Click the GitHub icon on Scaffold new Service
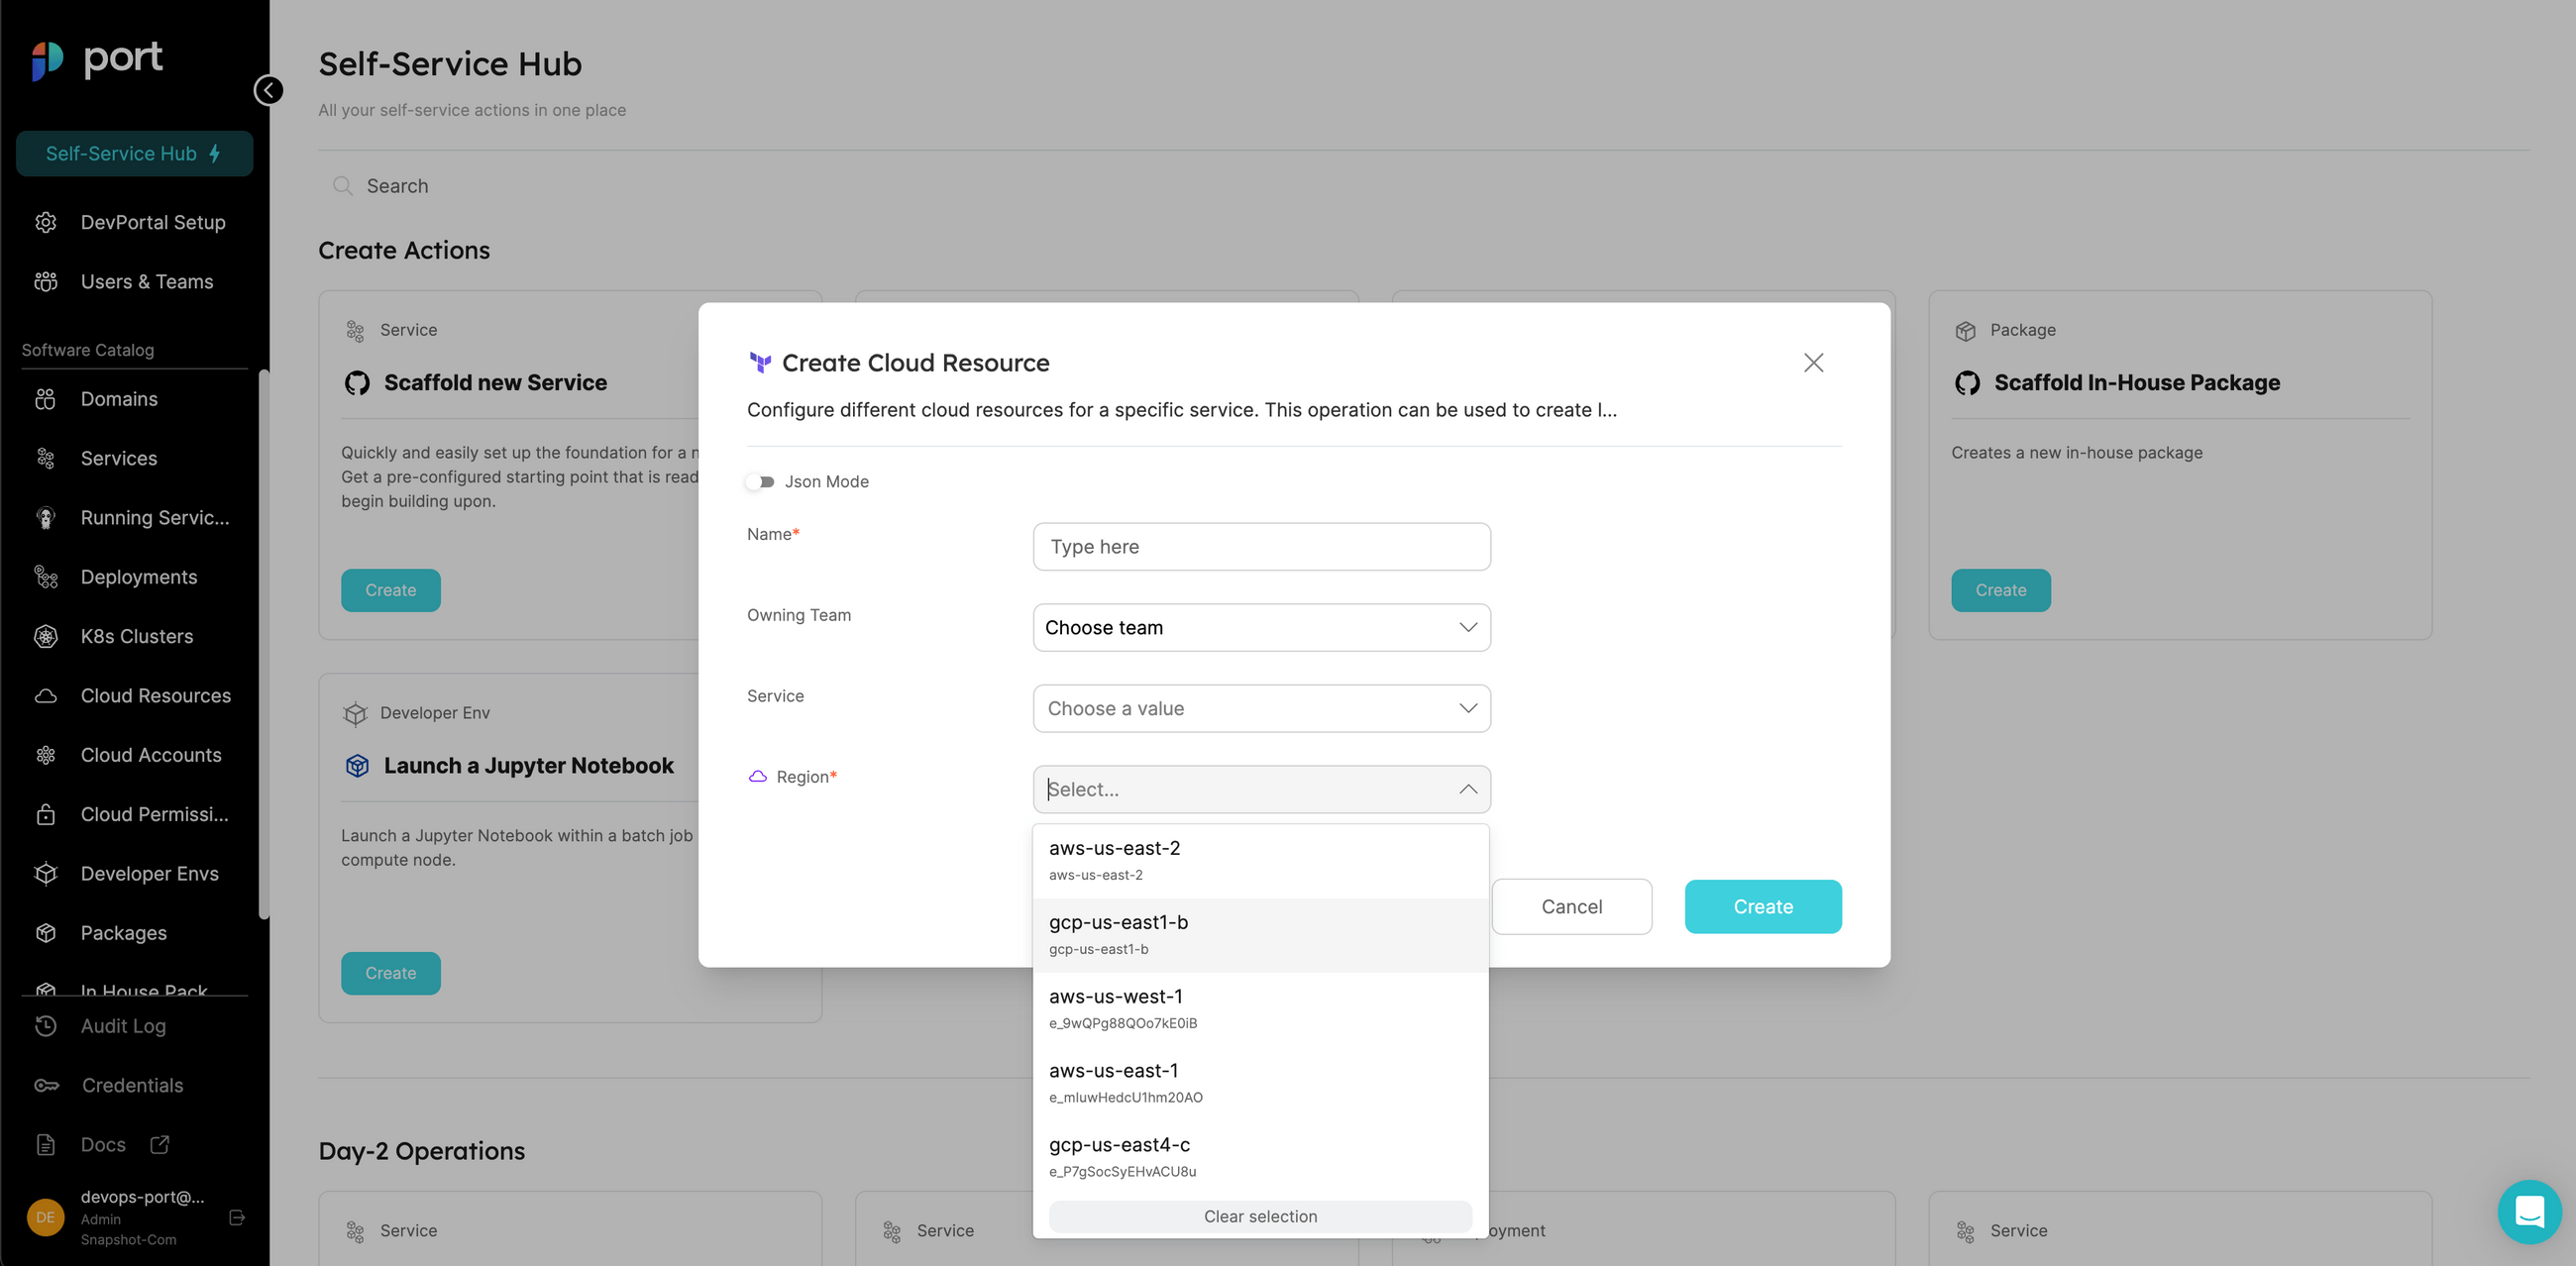This screenshot has width=2576, height=1266. [356, 382]
